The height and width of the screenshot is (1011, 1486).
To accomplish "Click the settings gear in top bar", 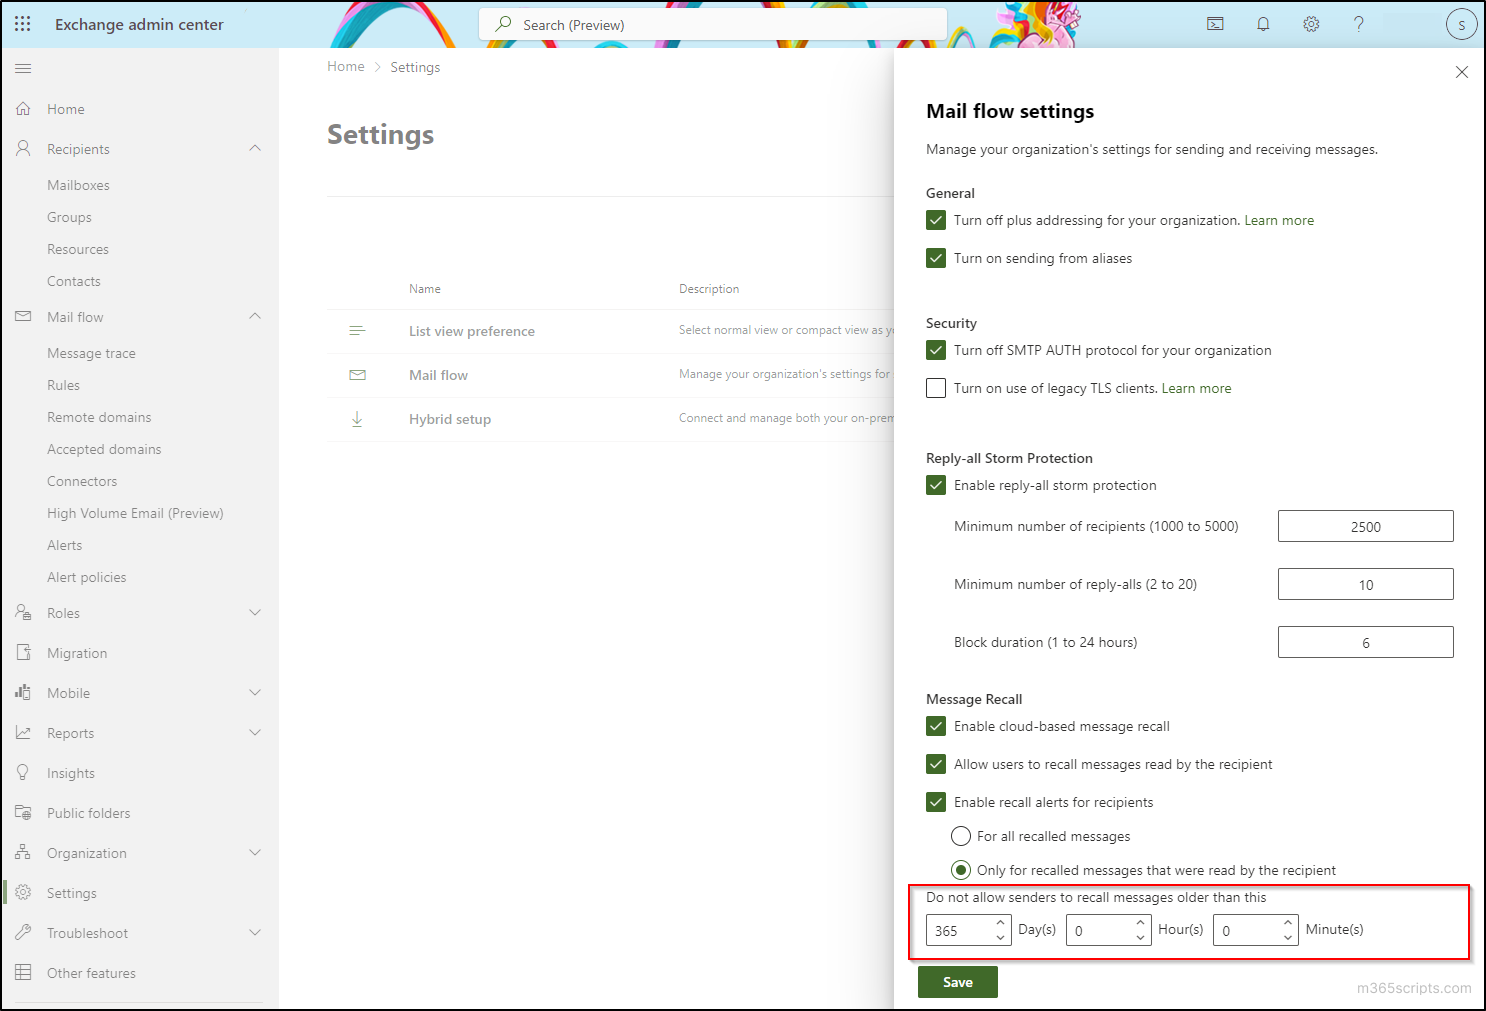I will tap(1311, 23).
